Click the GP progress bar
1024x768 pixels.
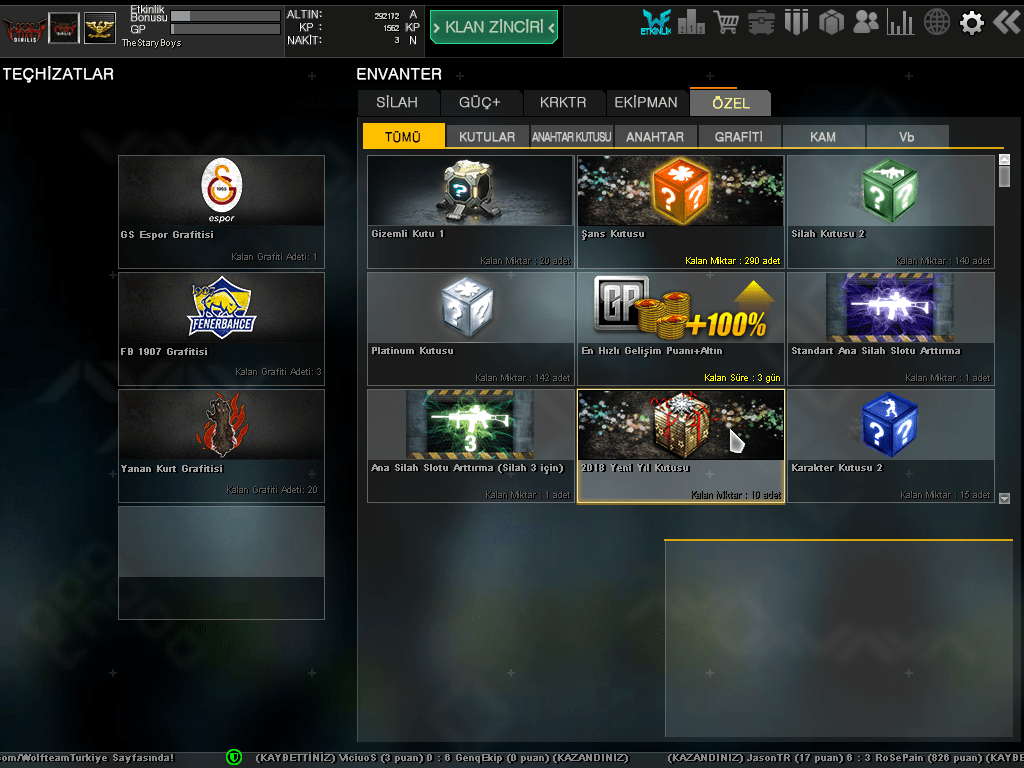coord(225,29)
